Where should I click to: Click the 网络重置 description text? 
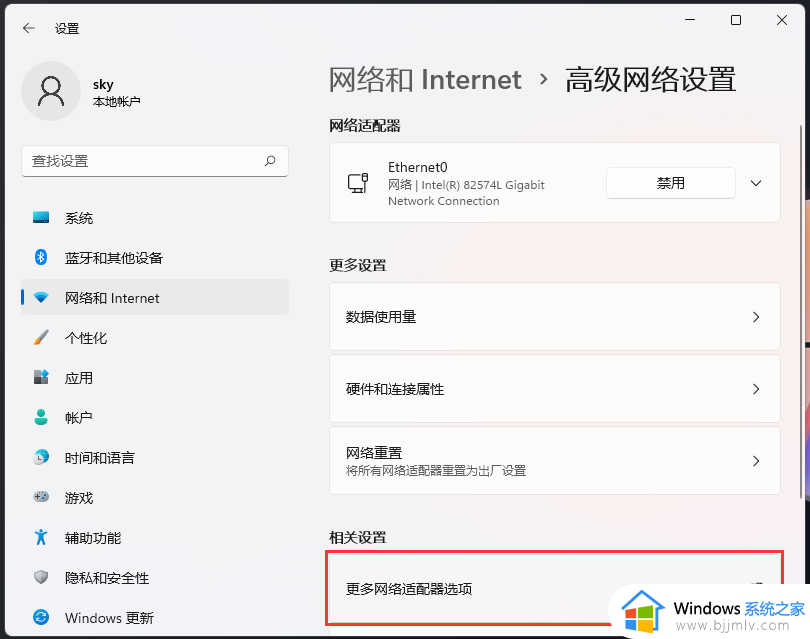(x=435, y=471)
